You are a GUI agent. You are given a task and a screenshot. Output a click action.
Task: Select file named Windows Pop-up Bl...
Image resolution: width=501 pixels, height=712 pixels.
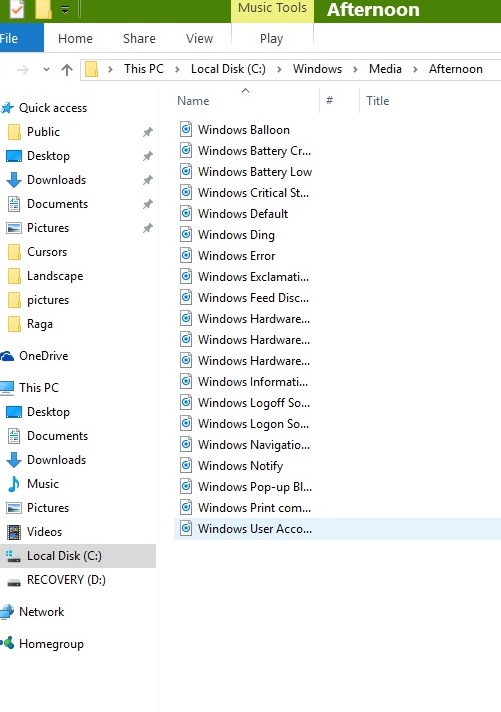pos(255,487)
